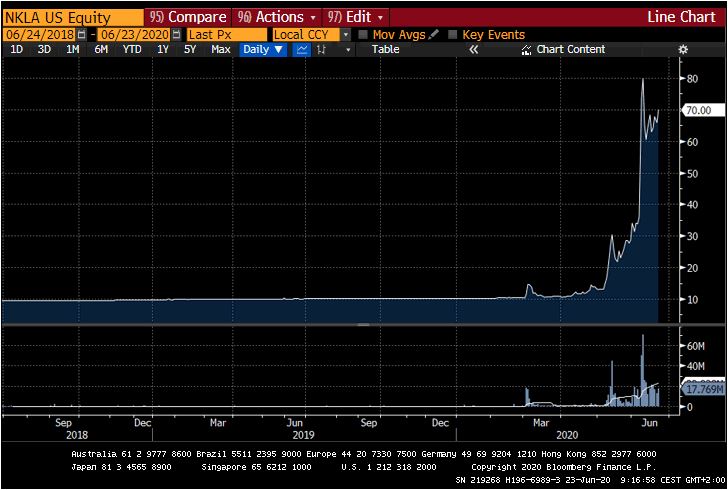The height and width of the screenshot is (490, 728).
Task: Switch to 3D time range
Action: click(44, 49)
